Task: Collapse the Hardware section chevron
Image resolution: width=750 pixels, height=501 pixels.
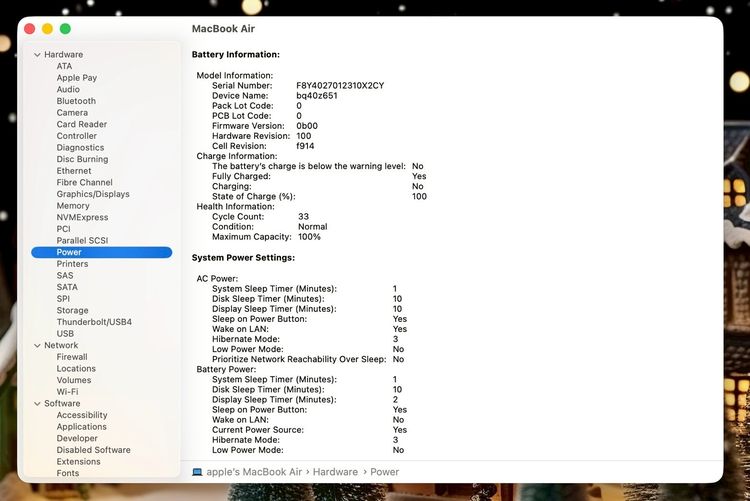Action: pyautogui.click(x=37, y=55)
